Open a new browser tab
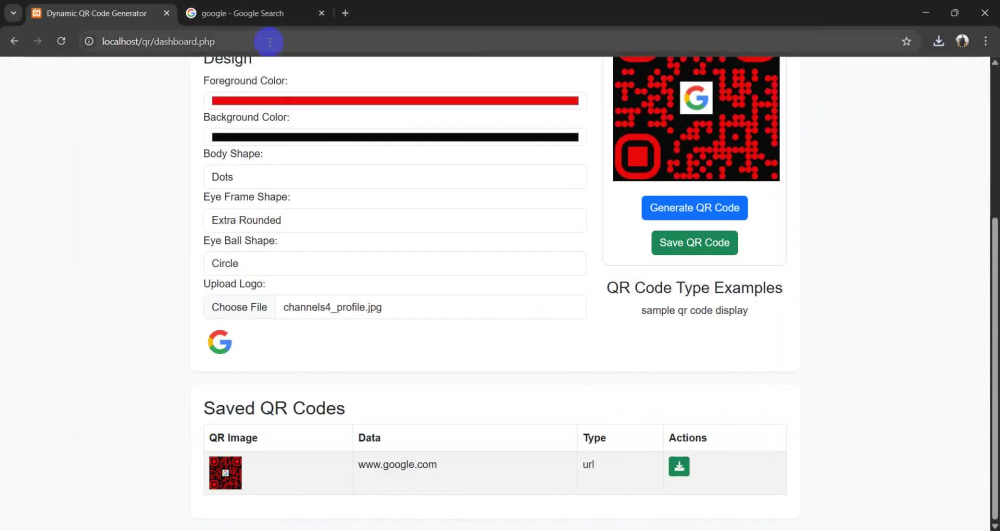Viewport: 1000px width, 531px height. tap(345, 13)
